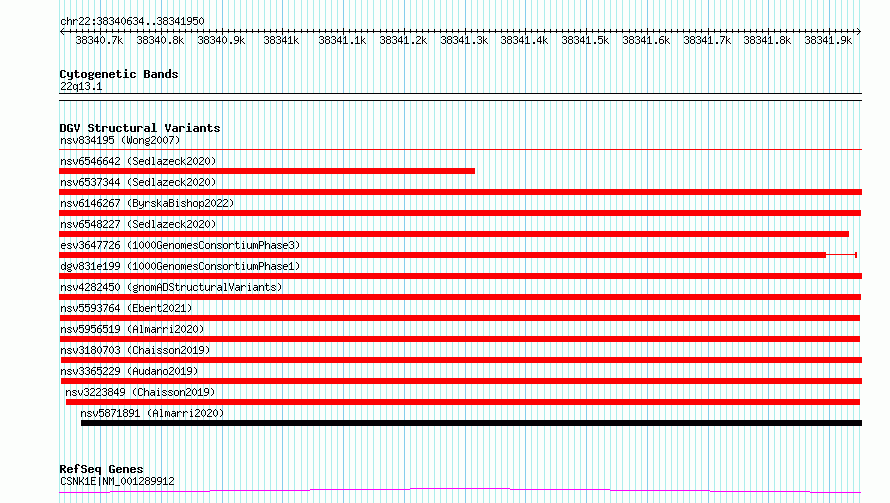Click the 38341.5k ruler tick label
Screen dimensions: 890x503
click(585, 40)
